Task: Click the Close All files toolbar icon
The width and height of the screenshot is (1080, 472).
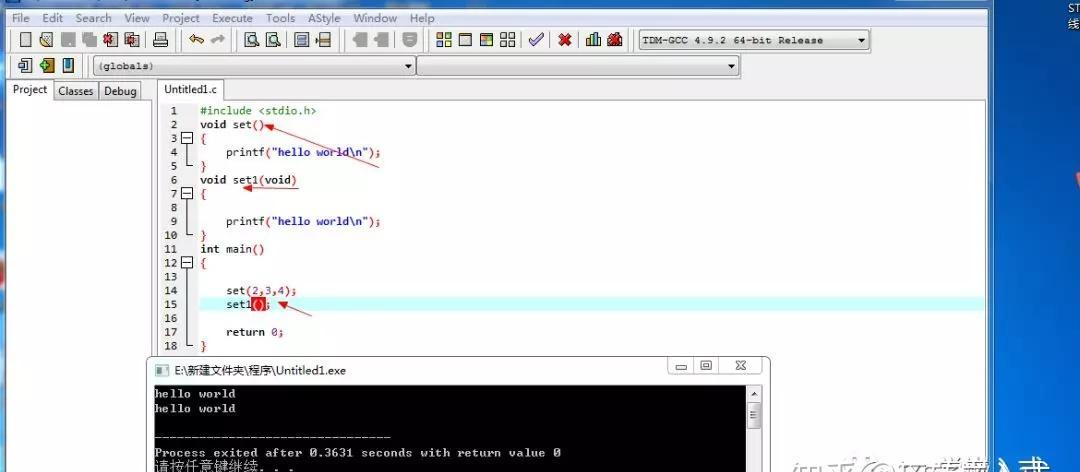Action: [x=132, y=40]
